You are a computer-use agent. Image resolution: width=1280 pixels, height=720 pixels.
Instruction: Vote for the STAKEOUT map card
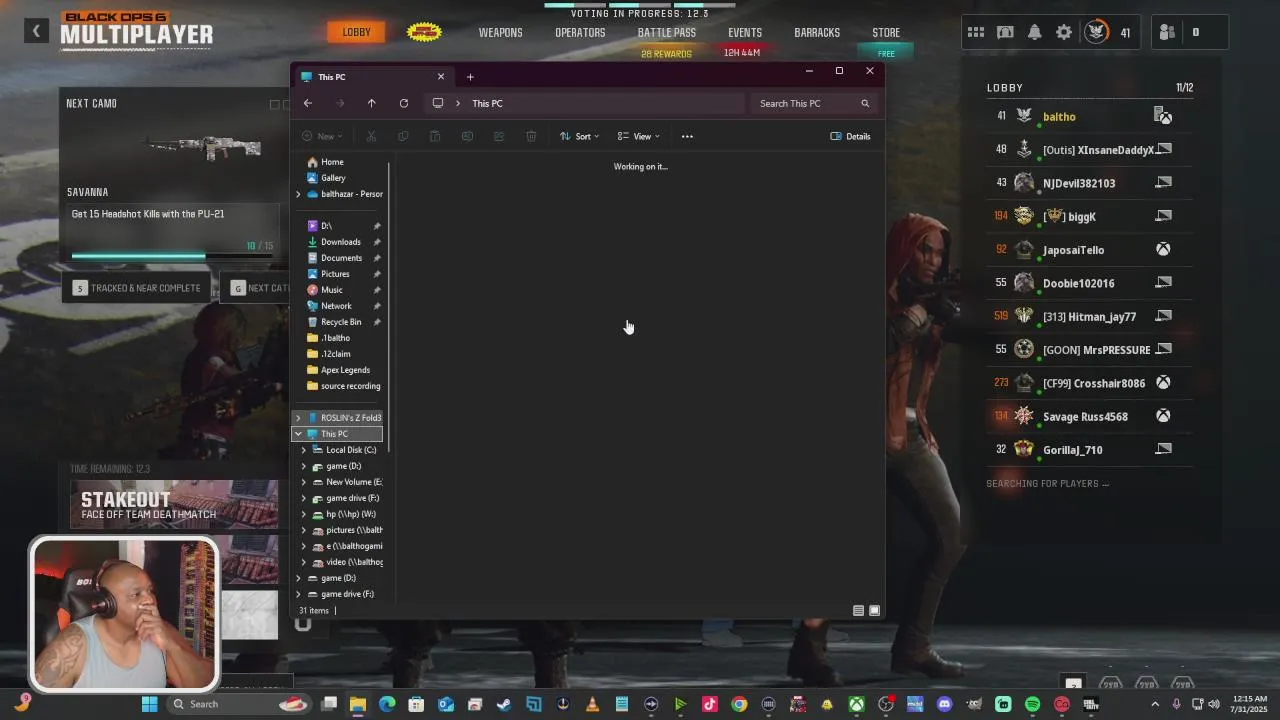coord(174,505)
